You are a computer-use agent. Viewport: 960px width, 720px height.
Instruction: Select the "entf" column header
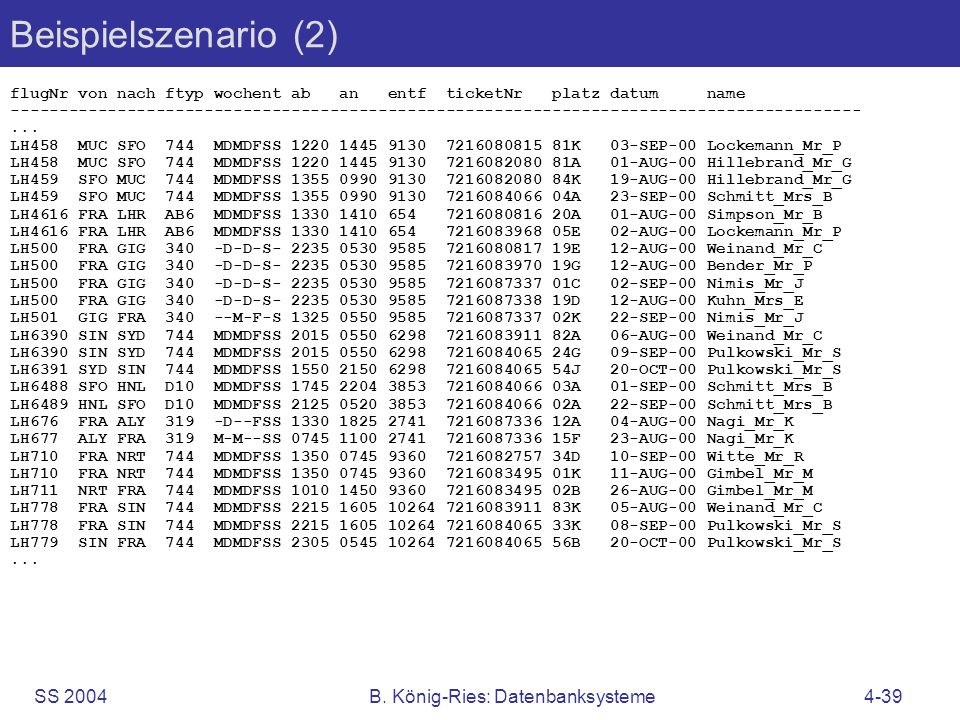[x=407, y=94]
